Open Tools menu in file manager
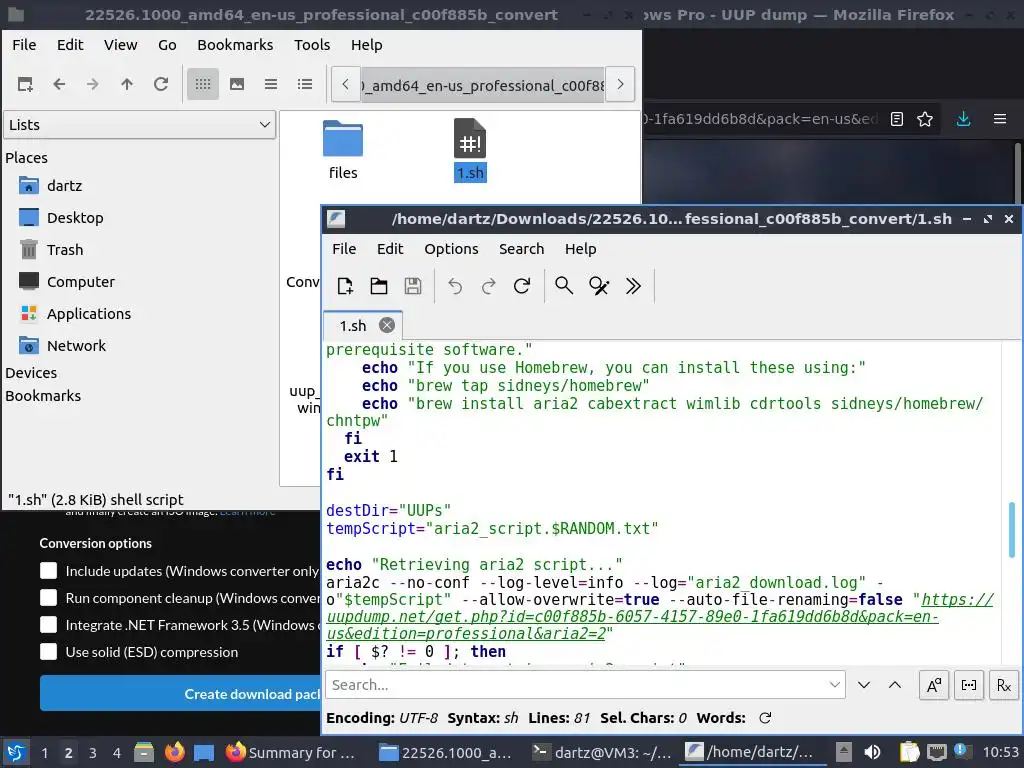Screen dimensions: 1024x768 pos(312,45)
